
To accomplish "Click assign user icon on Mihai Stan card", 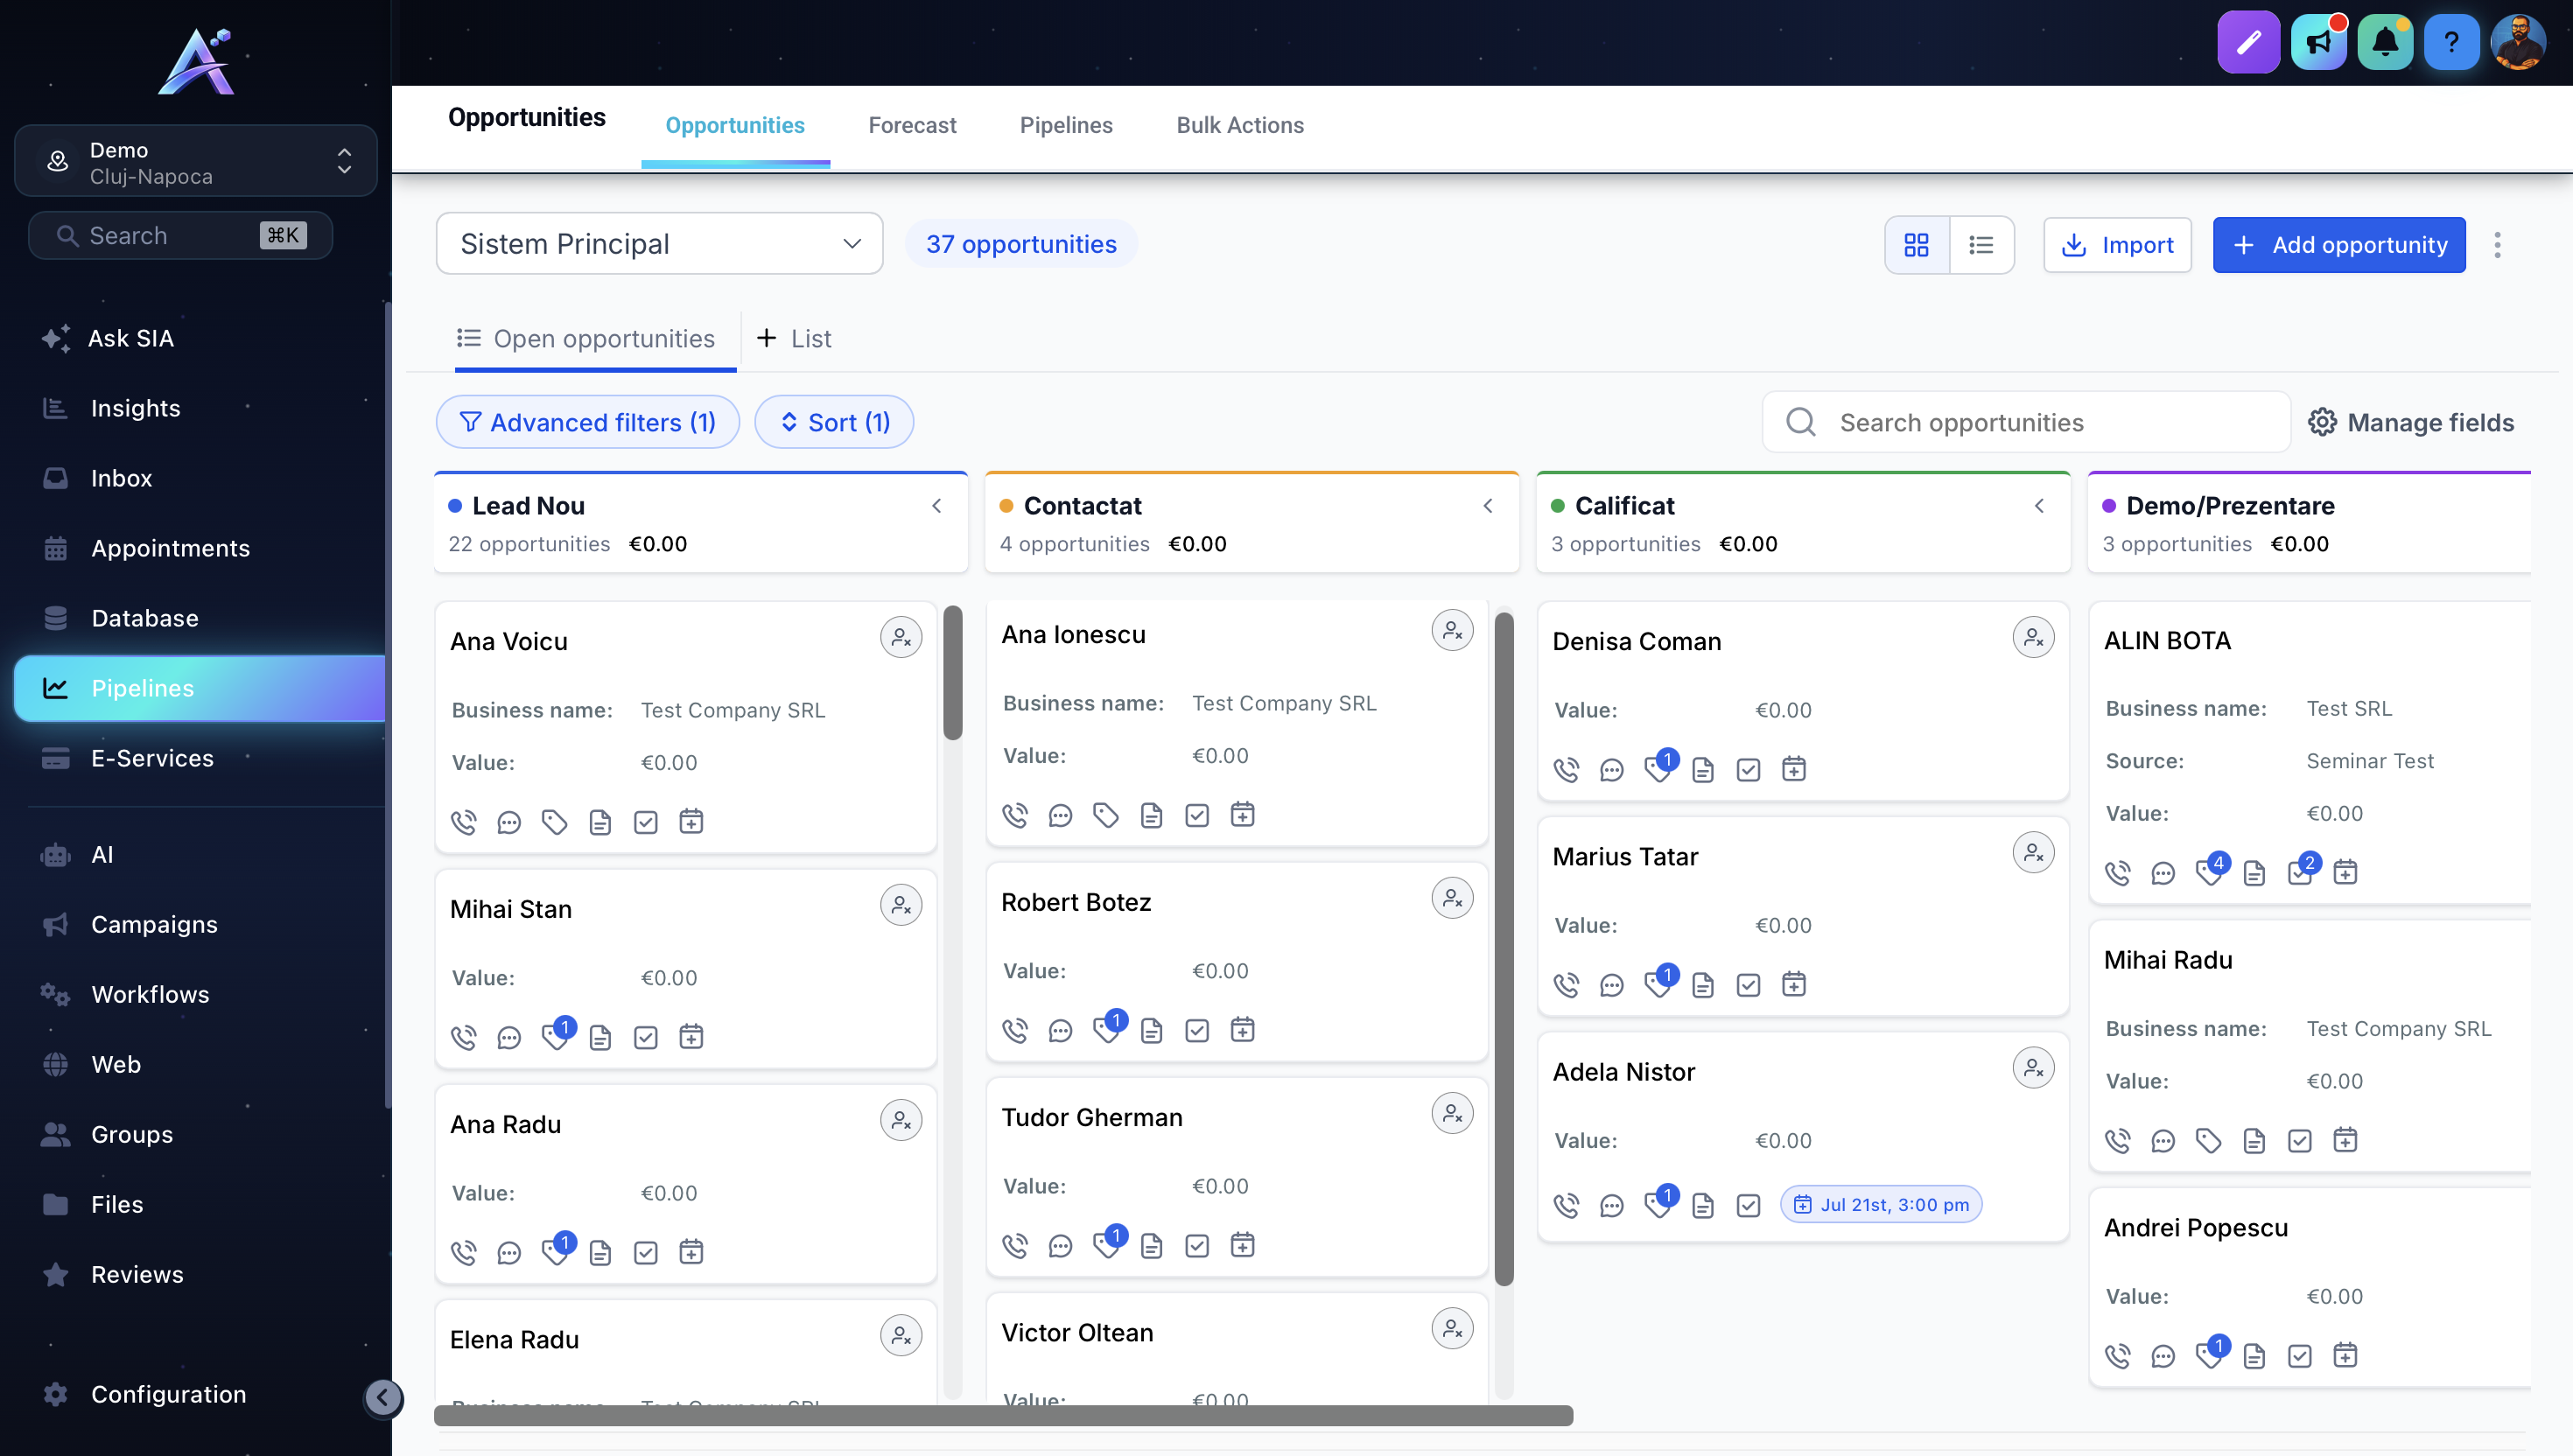I will click(x=901, y=905).
